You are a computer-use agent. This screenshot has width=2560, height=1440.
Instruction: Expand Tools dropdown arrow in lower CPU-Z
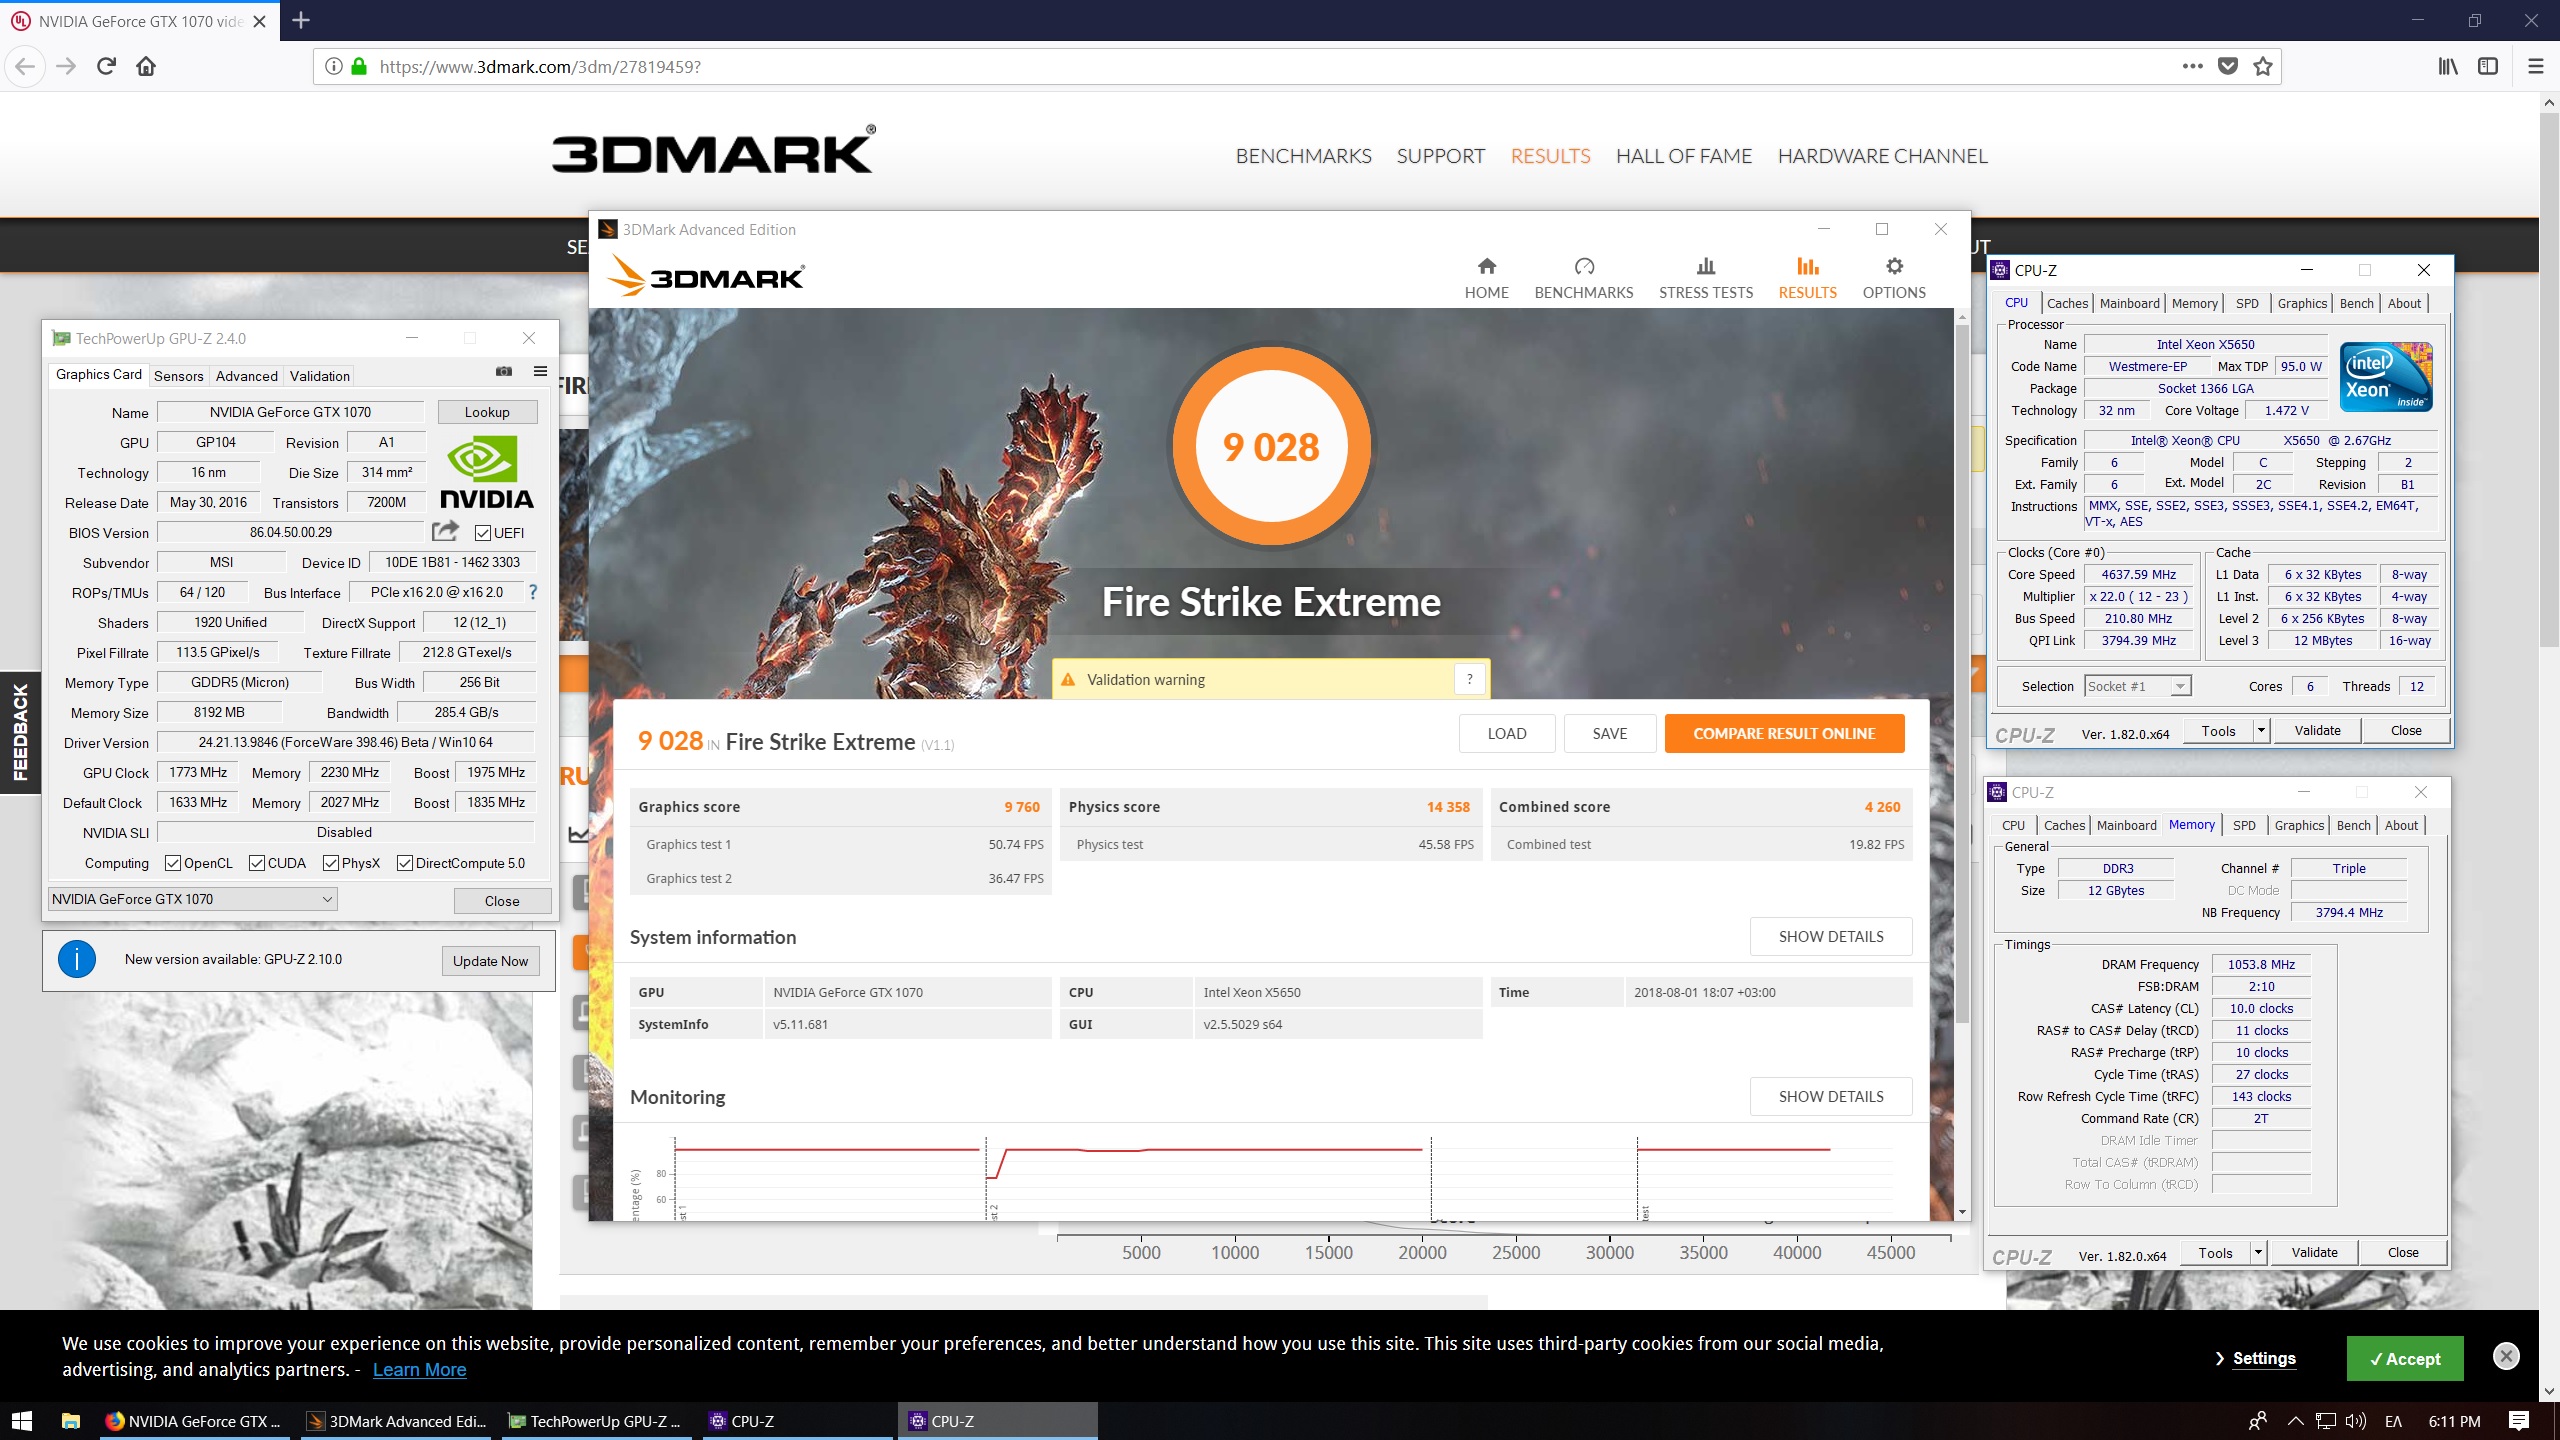point(2258,1253)
